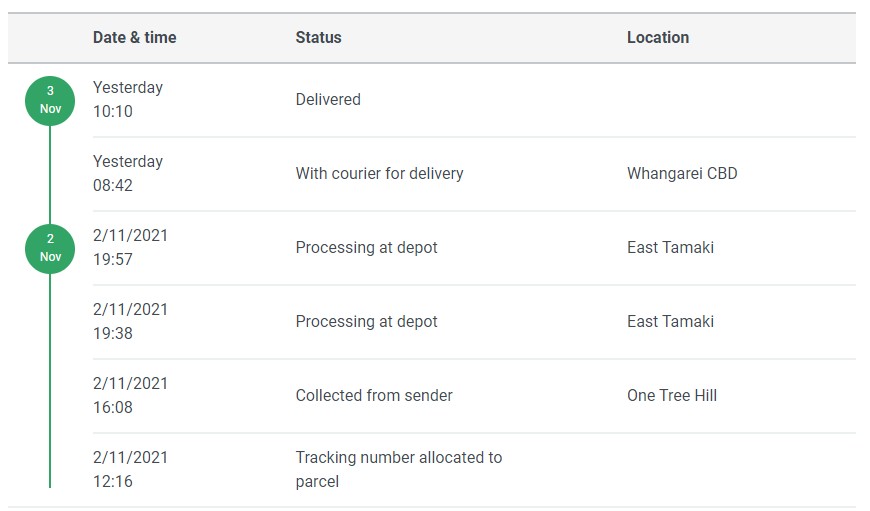Click the Date & time column header
The height and width of the screenshot is (511, 870).
coord(134,38)
